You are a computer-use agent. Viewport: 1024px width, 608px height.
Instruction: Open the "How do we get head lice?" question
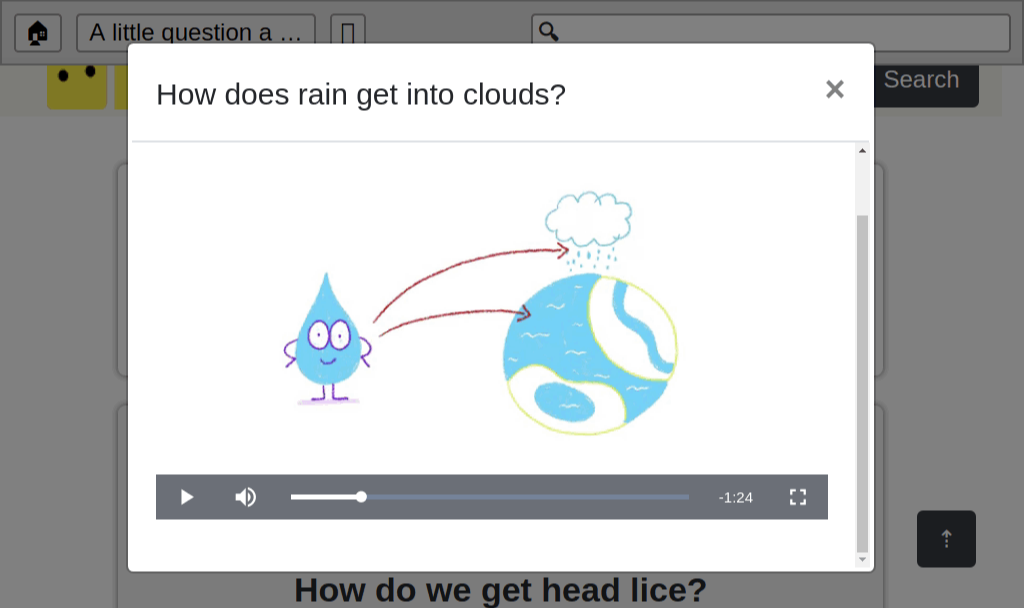pyautogui.click(x=500, y=590)
